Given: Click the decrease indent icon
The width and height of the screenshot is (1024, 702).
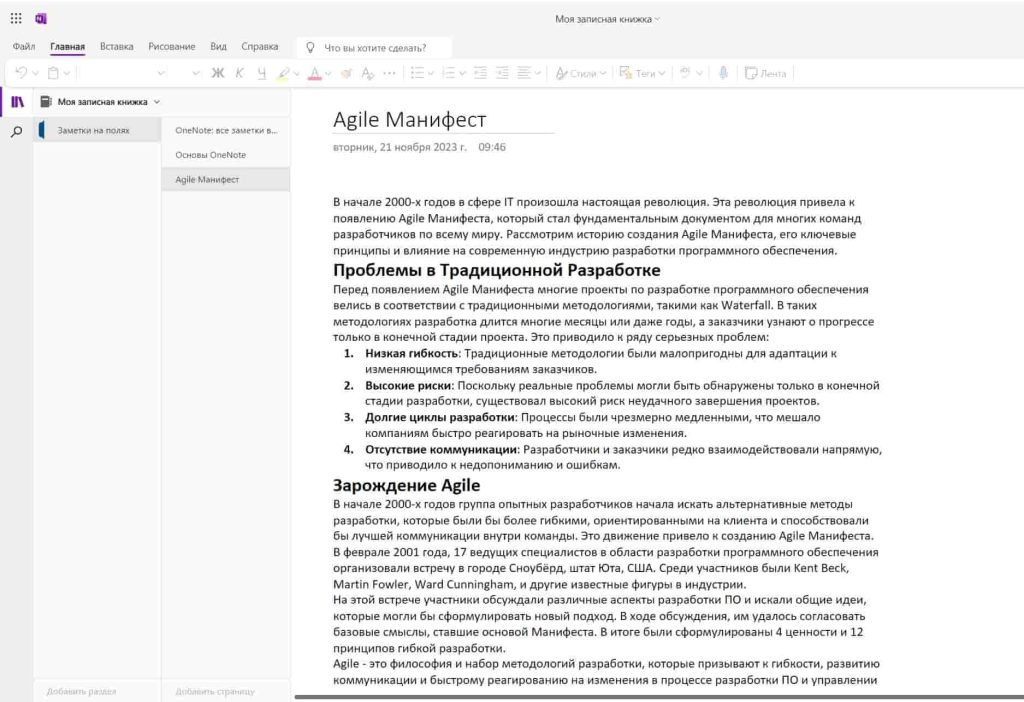Looking at the screenshot, I should point(481,73).
